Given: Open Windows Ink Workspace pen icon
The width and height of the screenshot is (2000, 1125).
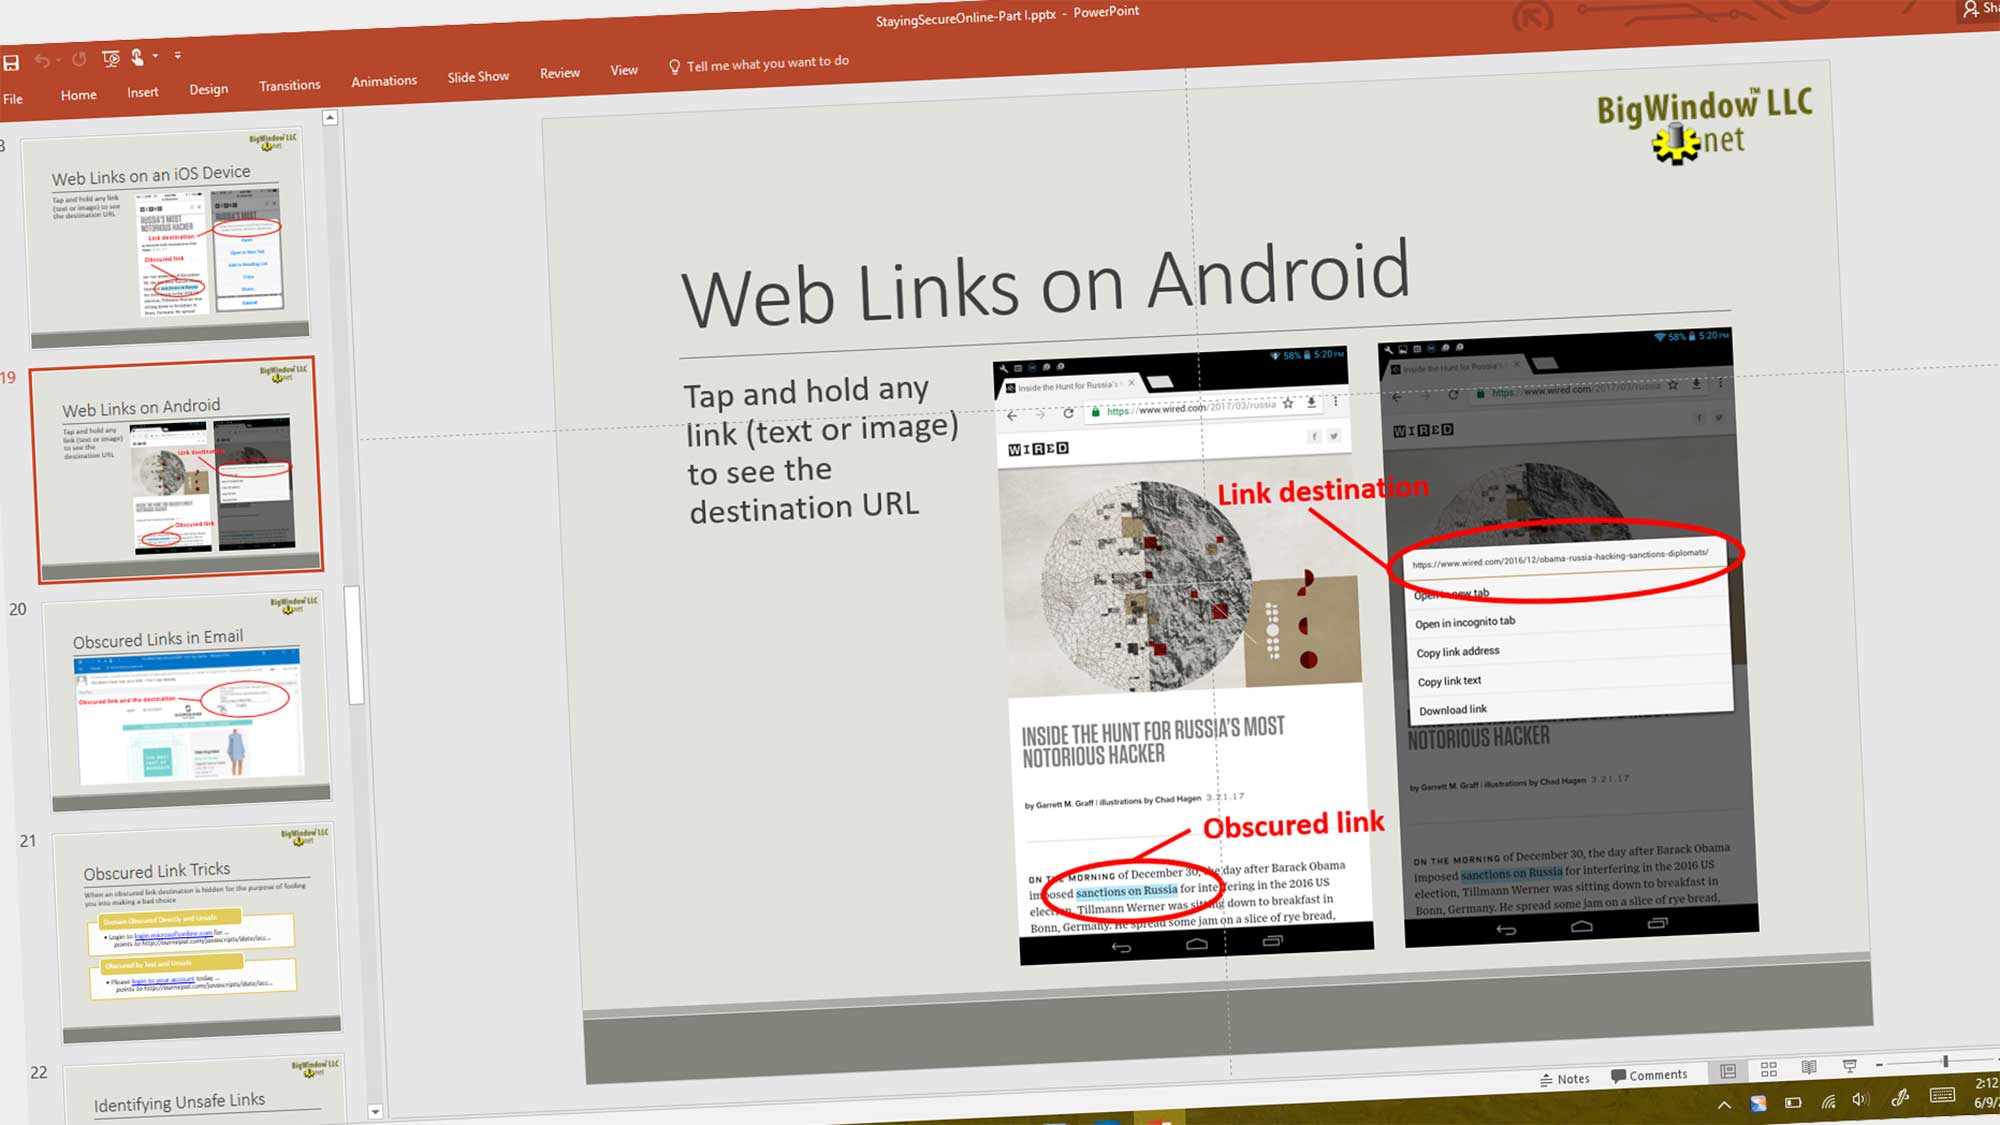Looking at the screenshot, I should tap(1900, 1098).
